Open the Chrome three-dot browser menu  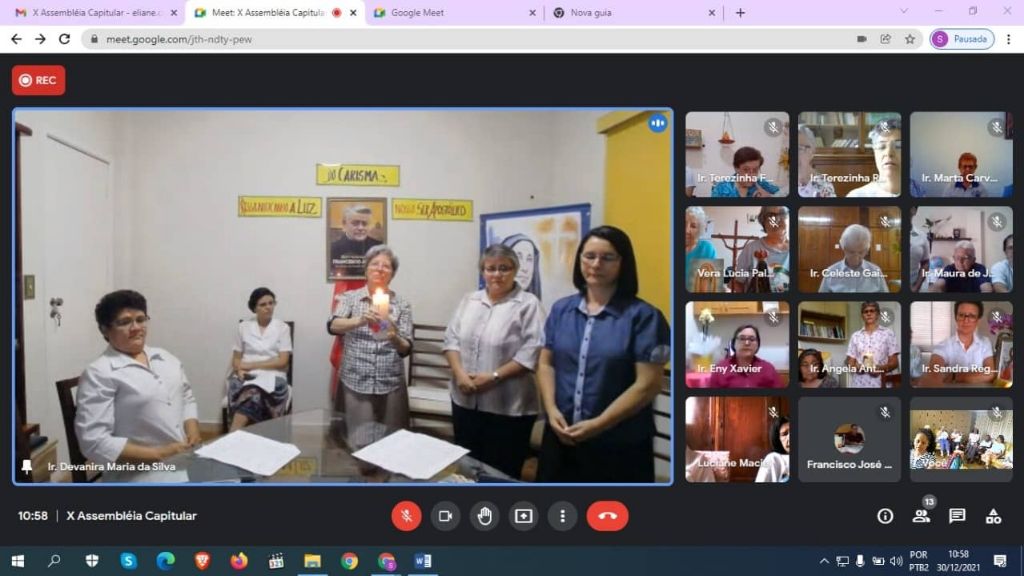tap(1008, 39)
